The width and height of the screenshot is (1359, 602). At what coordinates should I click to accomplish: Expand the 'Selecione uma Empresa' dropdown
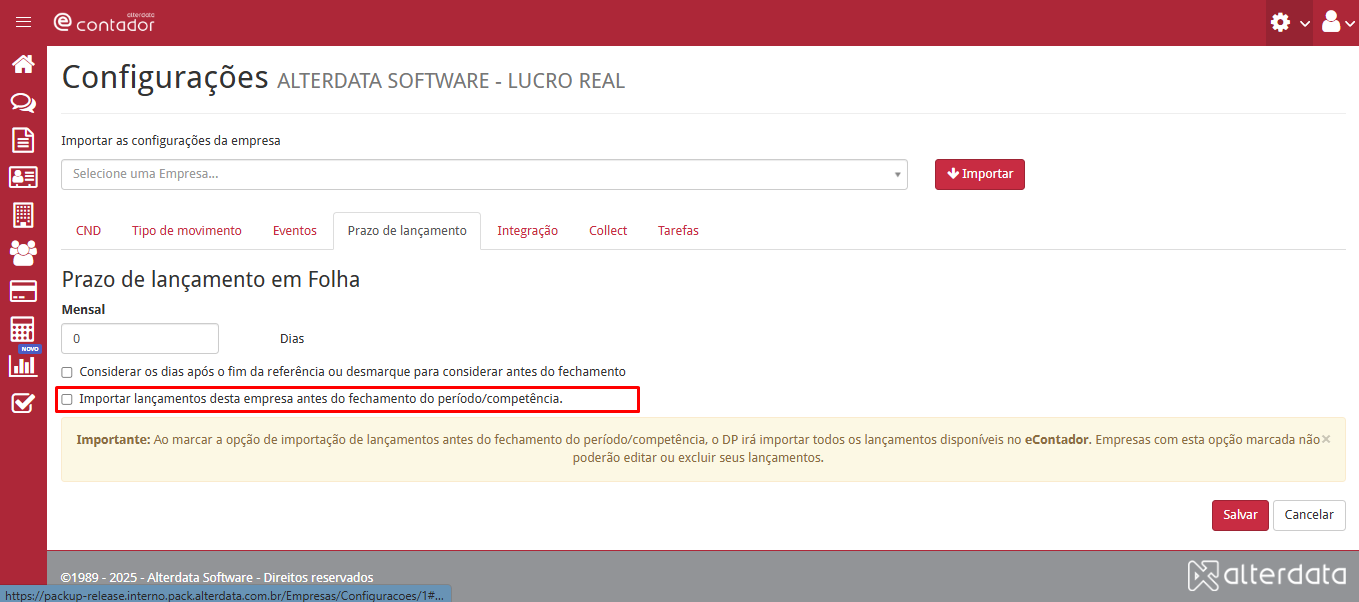point(484,174)
